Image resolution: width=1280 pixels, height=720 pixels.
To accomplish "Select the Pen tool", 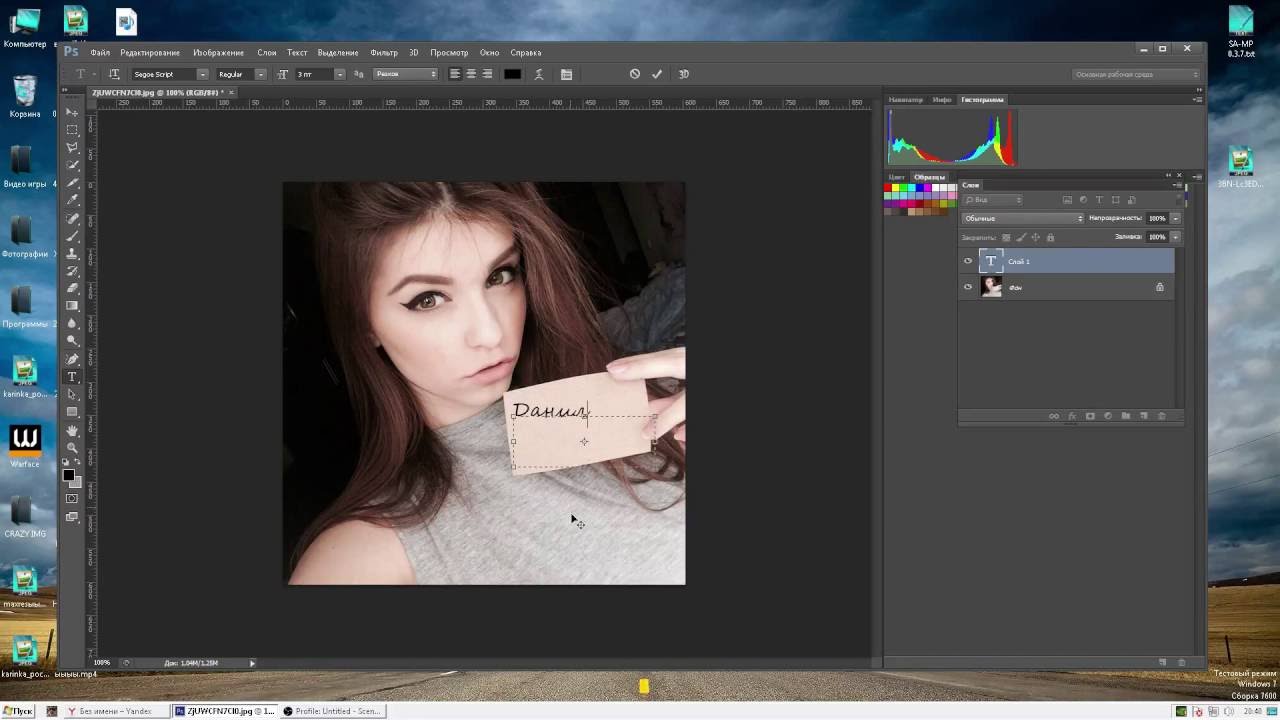I will (x=72, y=359).
